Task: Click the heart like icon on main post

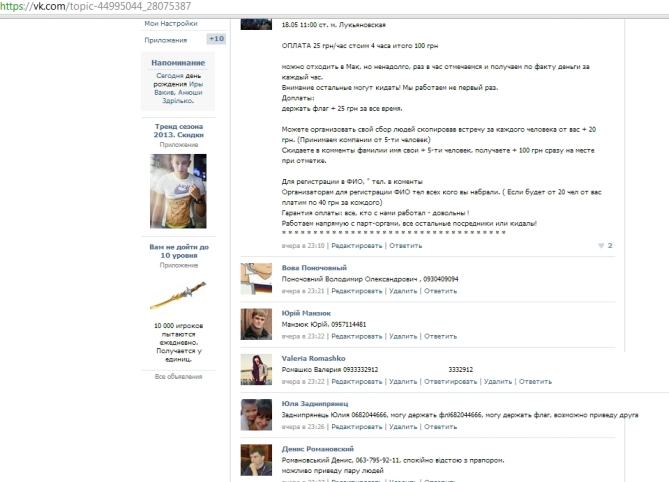Action: click(600, 245)
